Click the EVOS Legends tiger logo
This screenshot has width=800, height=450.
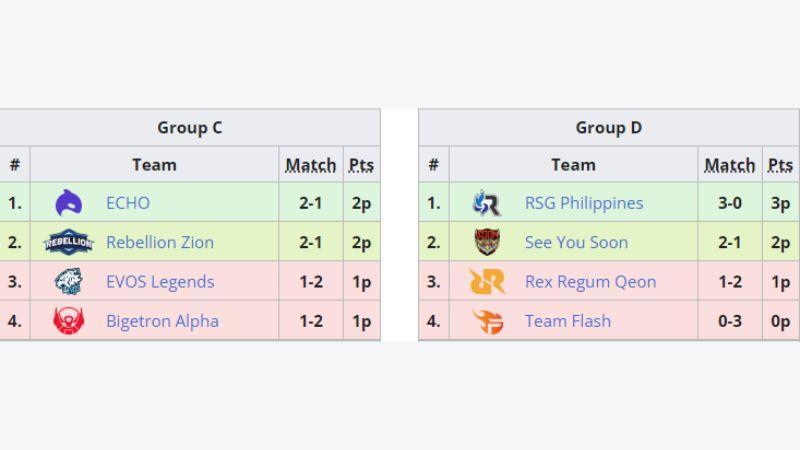tap(68, 282)
